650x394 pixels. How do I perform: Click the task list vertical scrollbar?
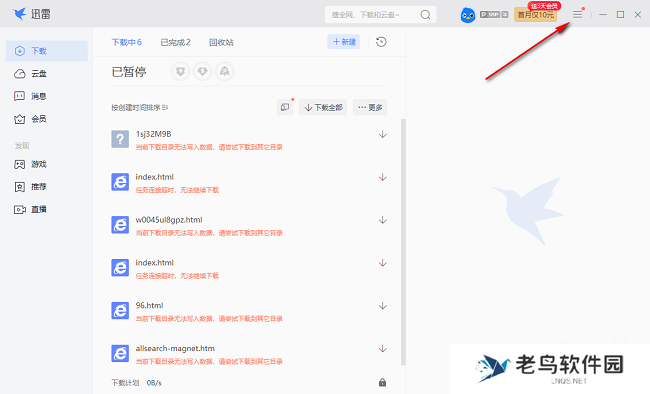click(403, 242)
